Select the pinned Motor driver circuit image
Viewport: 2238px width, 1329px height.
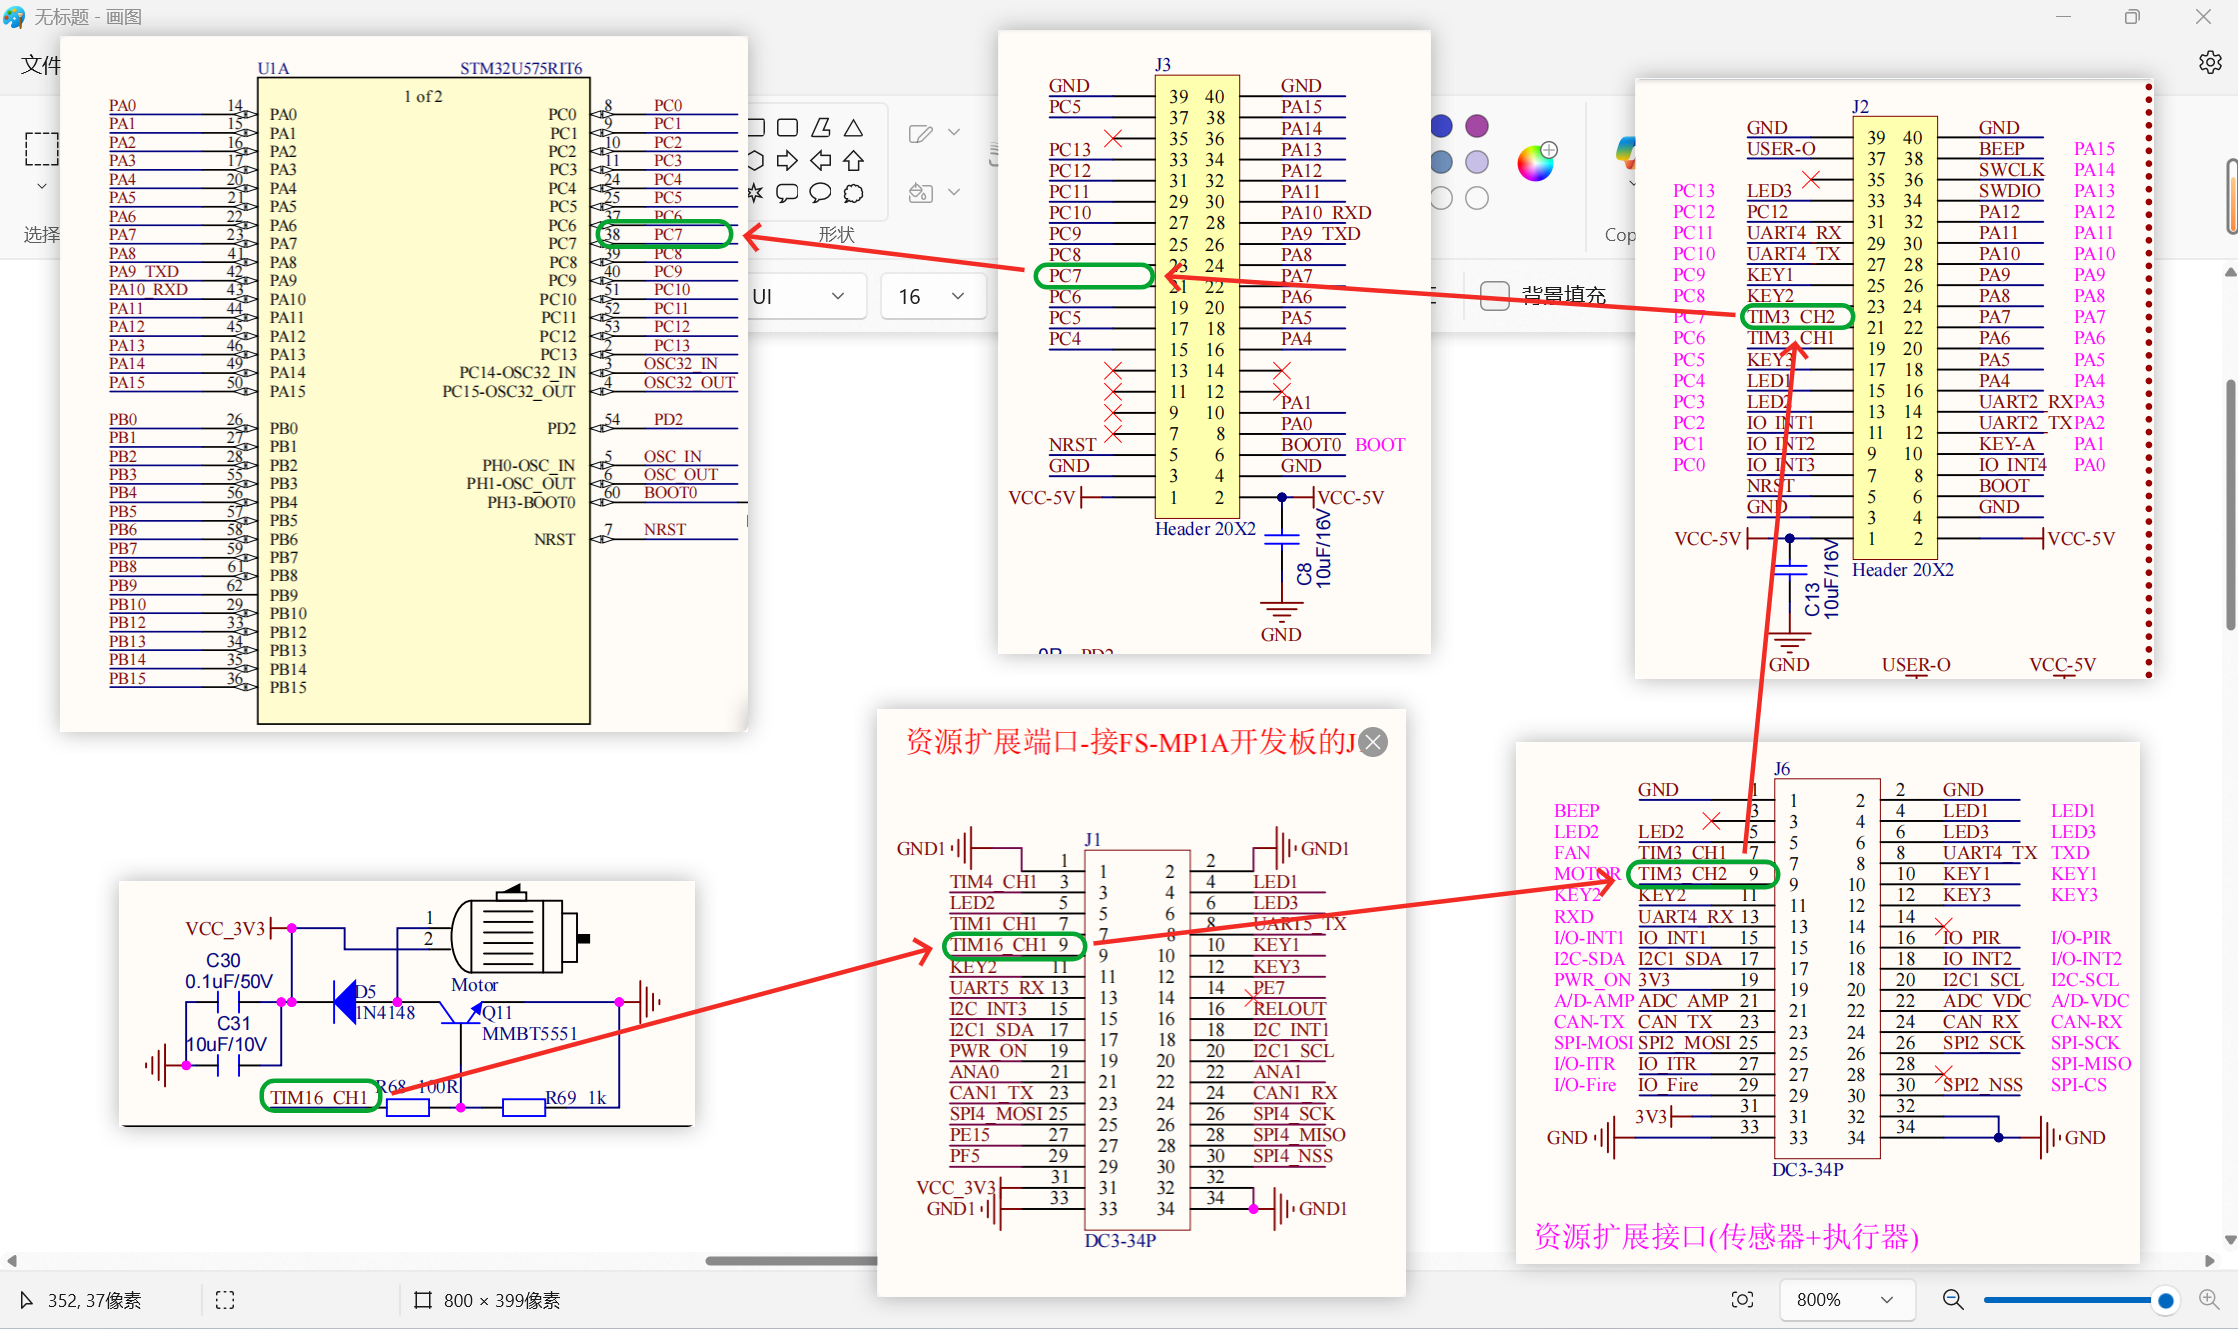coord(407,1003)
